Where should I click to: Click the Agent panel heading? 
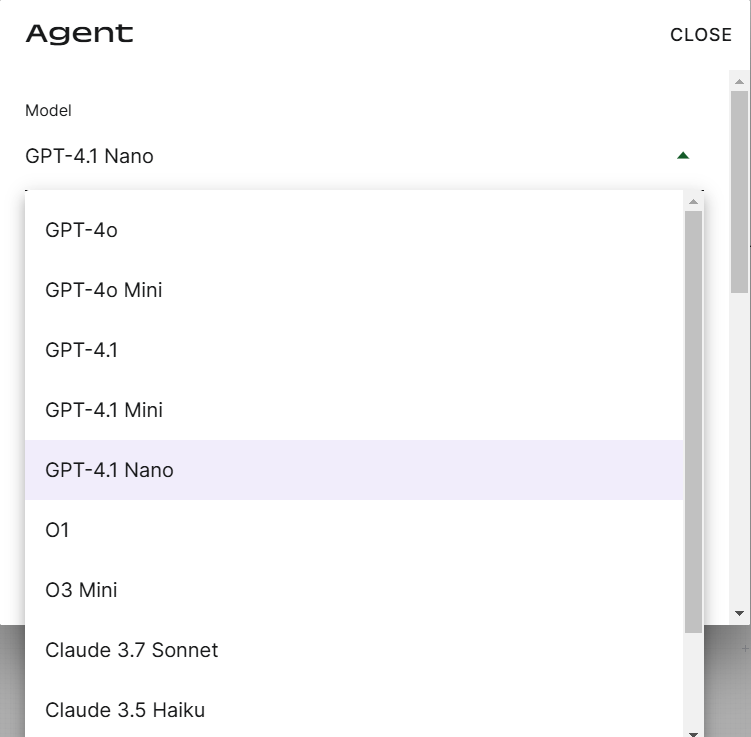tap(80, 34)
